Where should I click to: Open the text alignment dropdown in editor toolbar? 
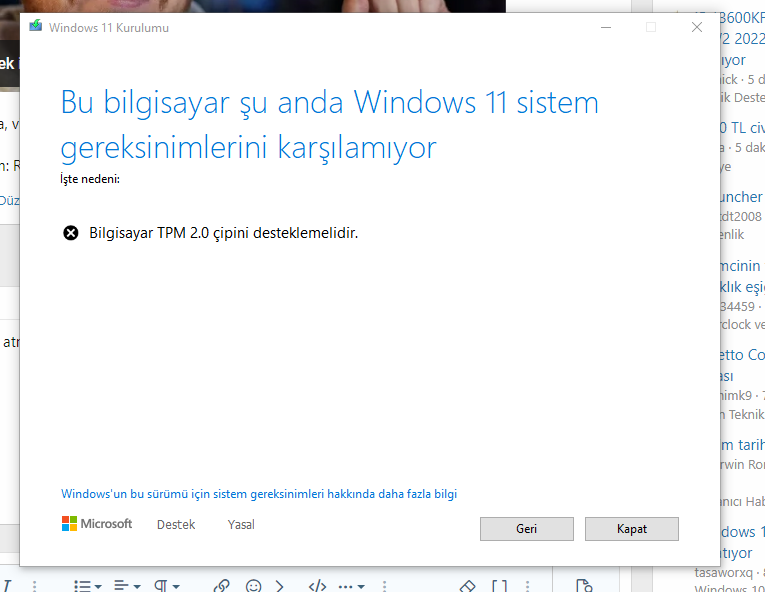coord(127,586)
